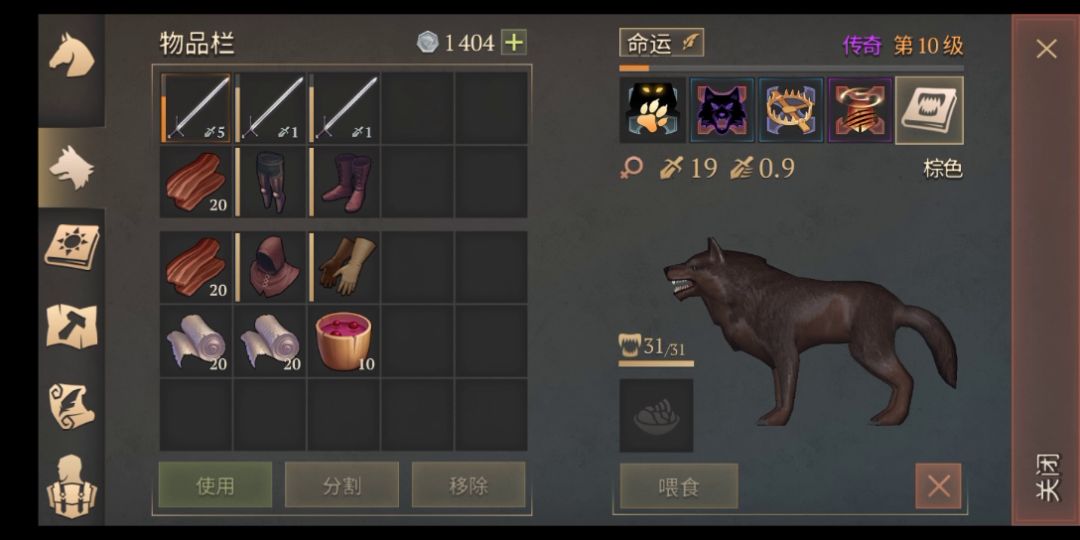Select the berry bucket item

(x=344, y=341)
